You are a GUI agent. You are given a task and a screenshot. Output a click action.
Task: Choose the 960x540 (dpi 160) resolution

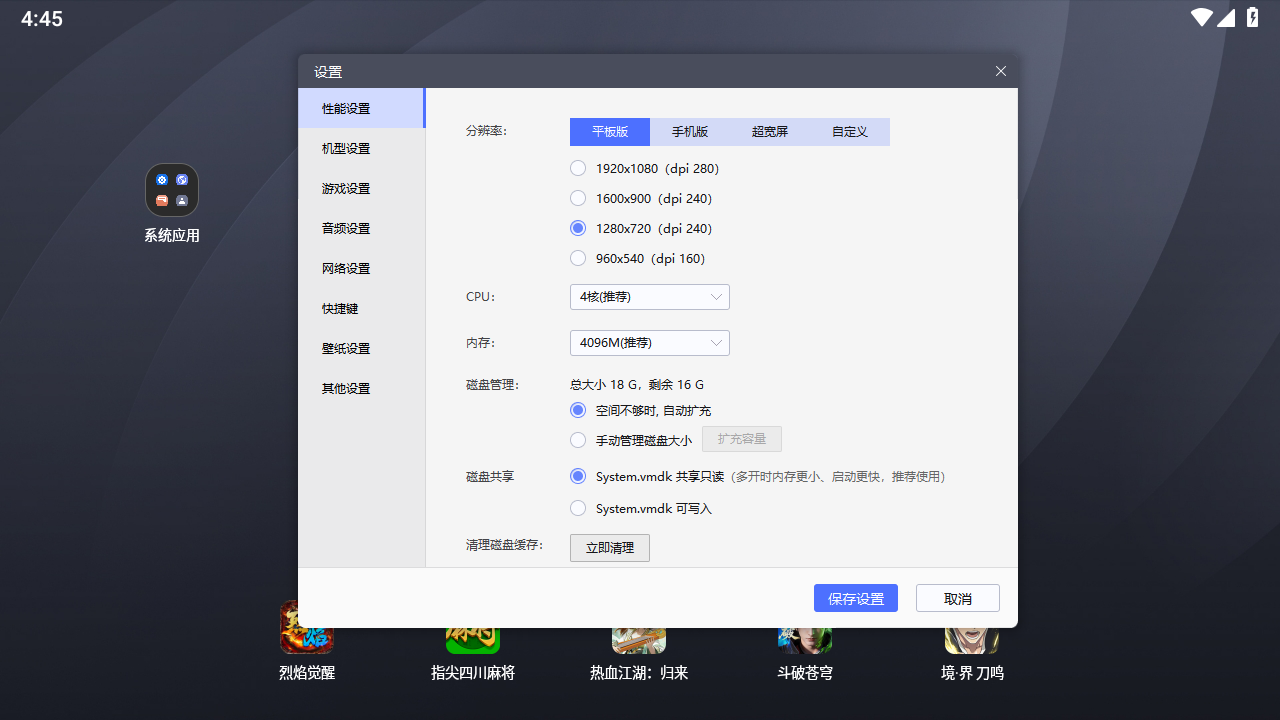(578, 258)
